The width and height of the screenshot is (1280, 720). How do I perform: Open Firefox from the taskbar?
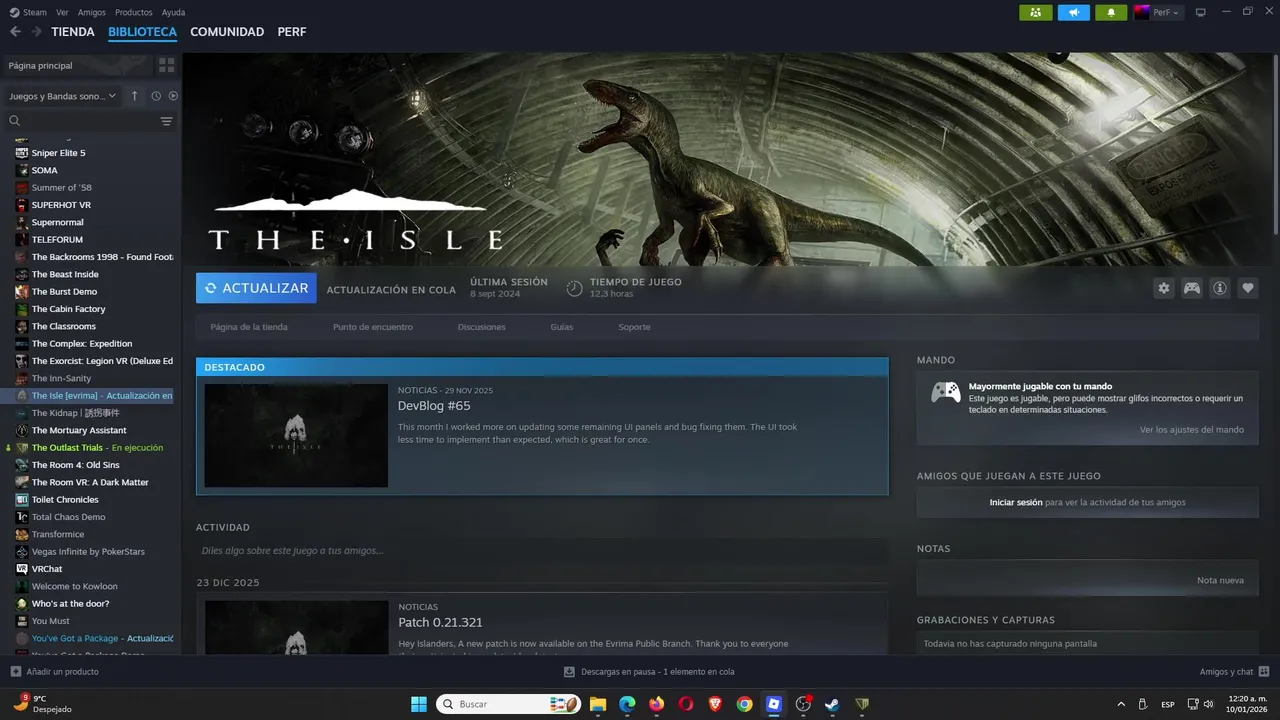[656, 704]
